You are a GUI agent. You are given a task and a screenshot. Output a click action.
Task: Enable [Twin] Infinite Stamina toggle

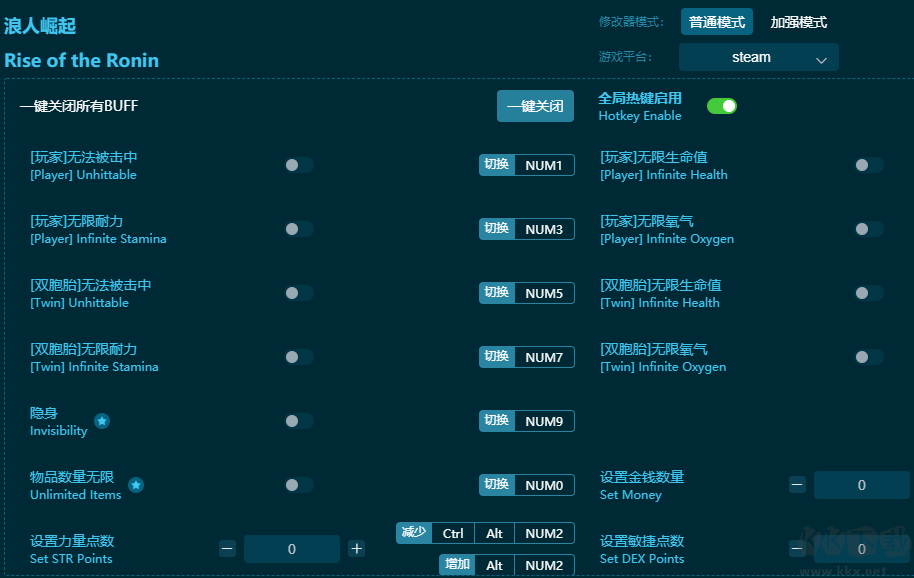point(297,357)
